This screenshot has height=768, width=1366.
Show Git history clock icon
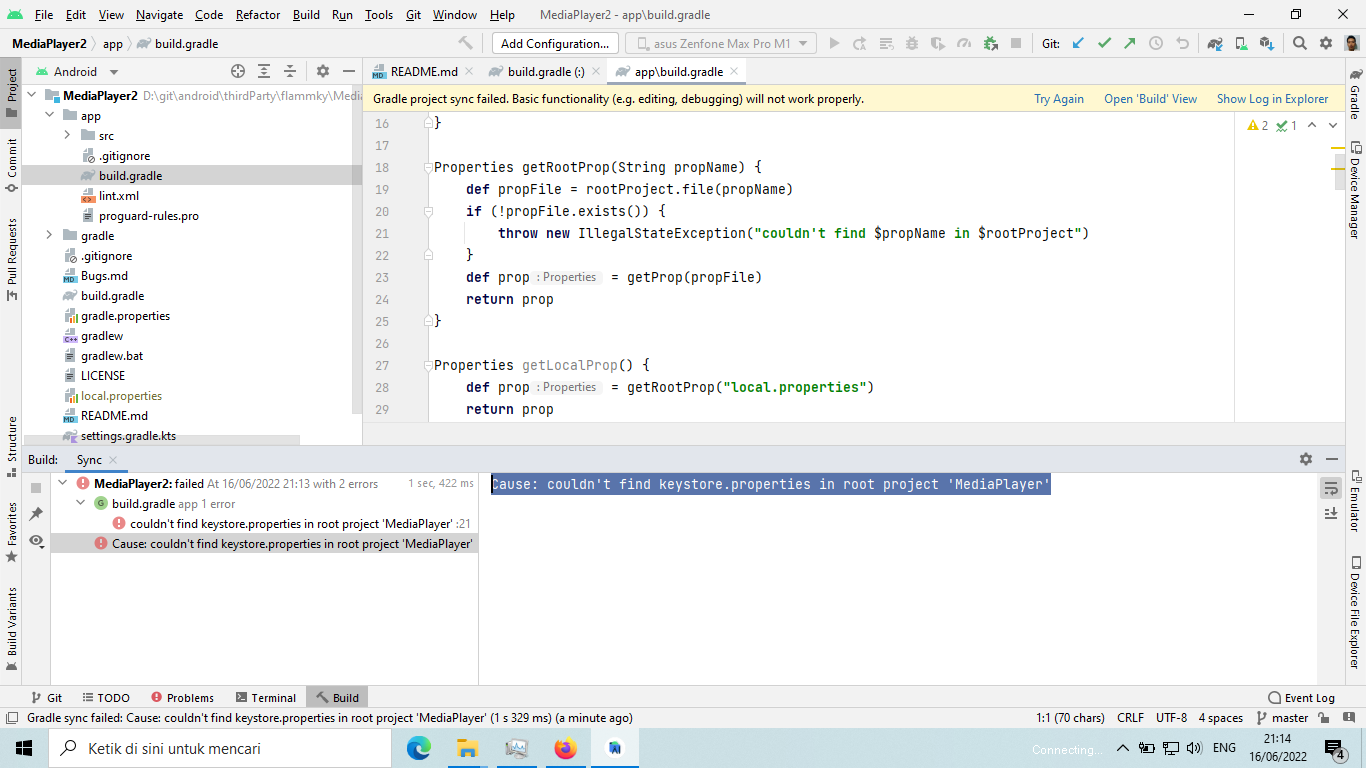click(1156, 43)
